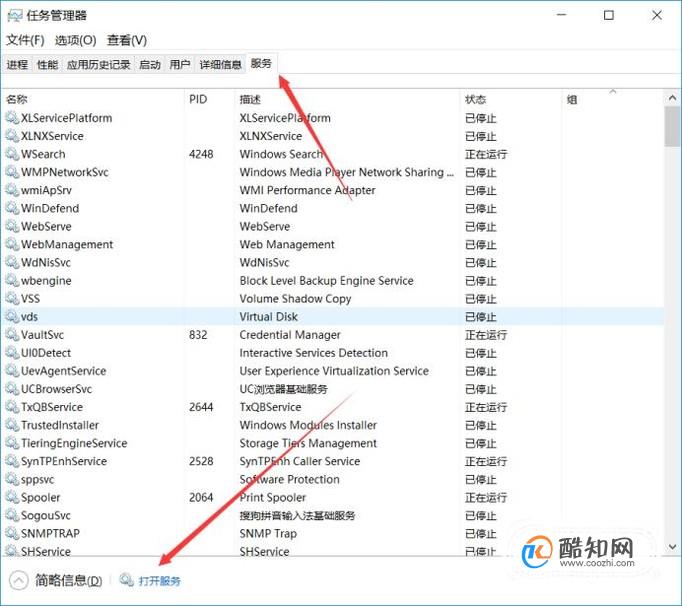This screenshot has height=606, width=682.
Task: Select the UC浏览器基础服务 description
Action: pyautogui.click(x=283, y=389)
